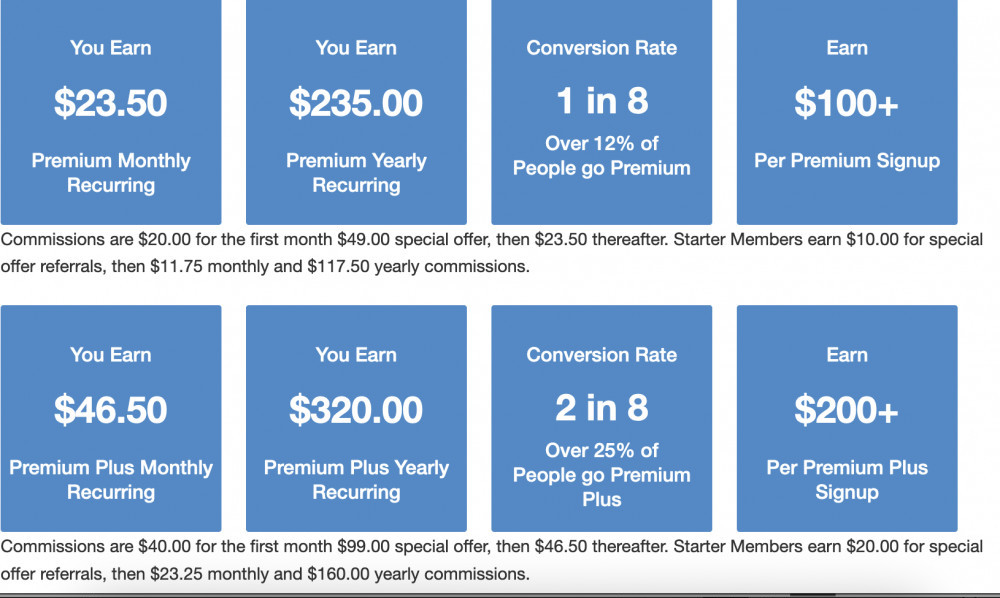Image resolution: width=1000 pixels, height=598 pixels.
Task: Select the Premium Plus Monthly Recurring label
Action: coord(111,480)
